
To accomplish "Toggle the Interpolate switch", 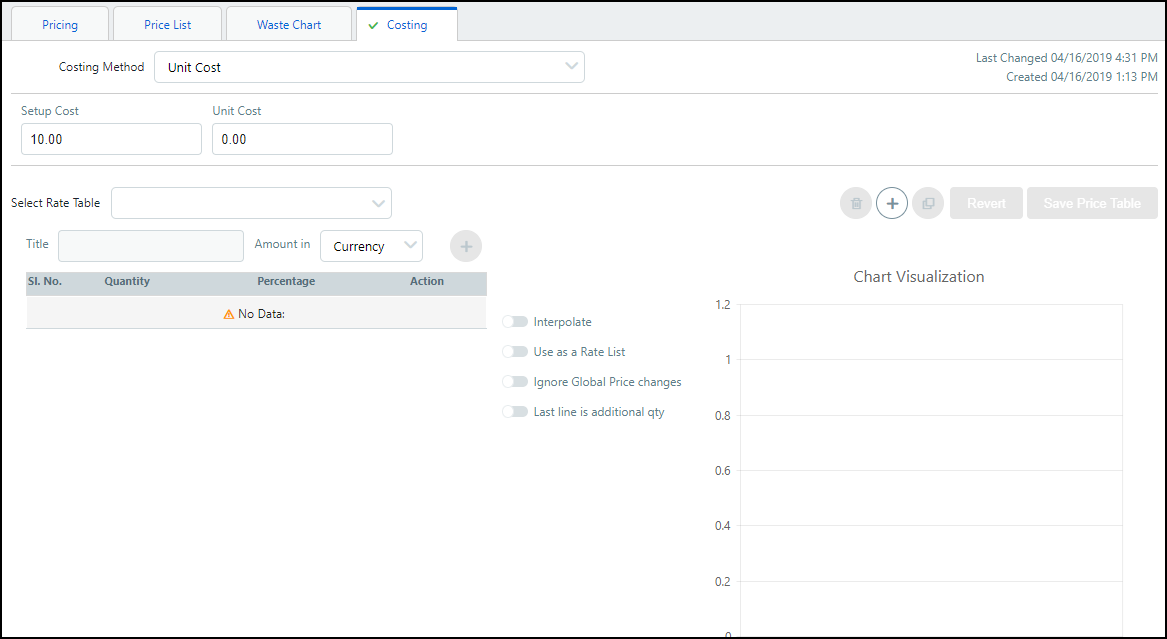I will [515, 322].
